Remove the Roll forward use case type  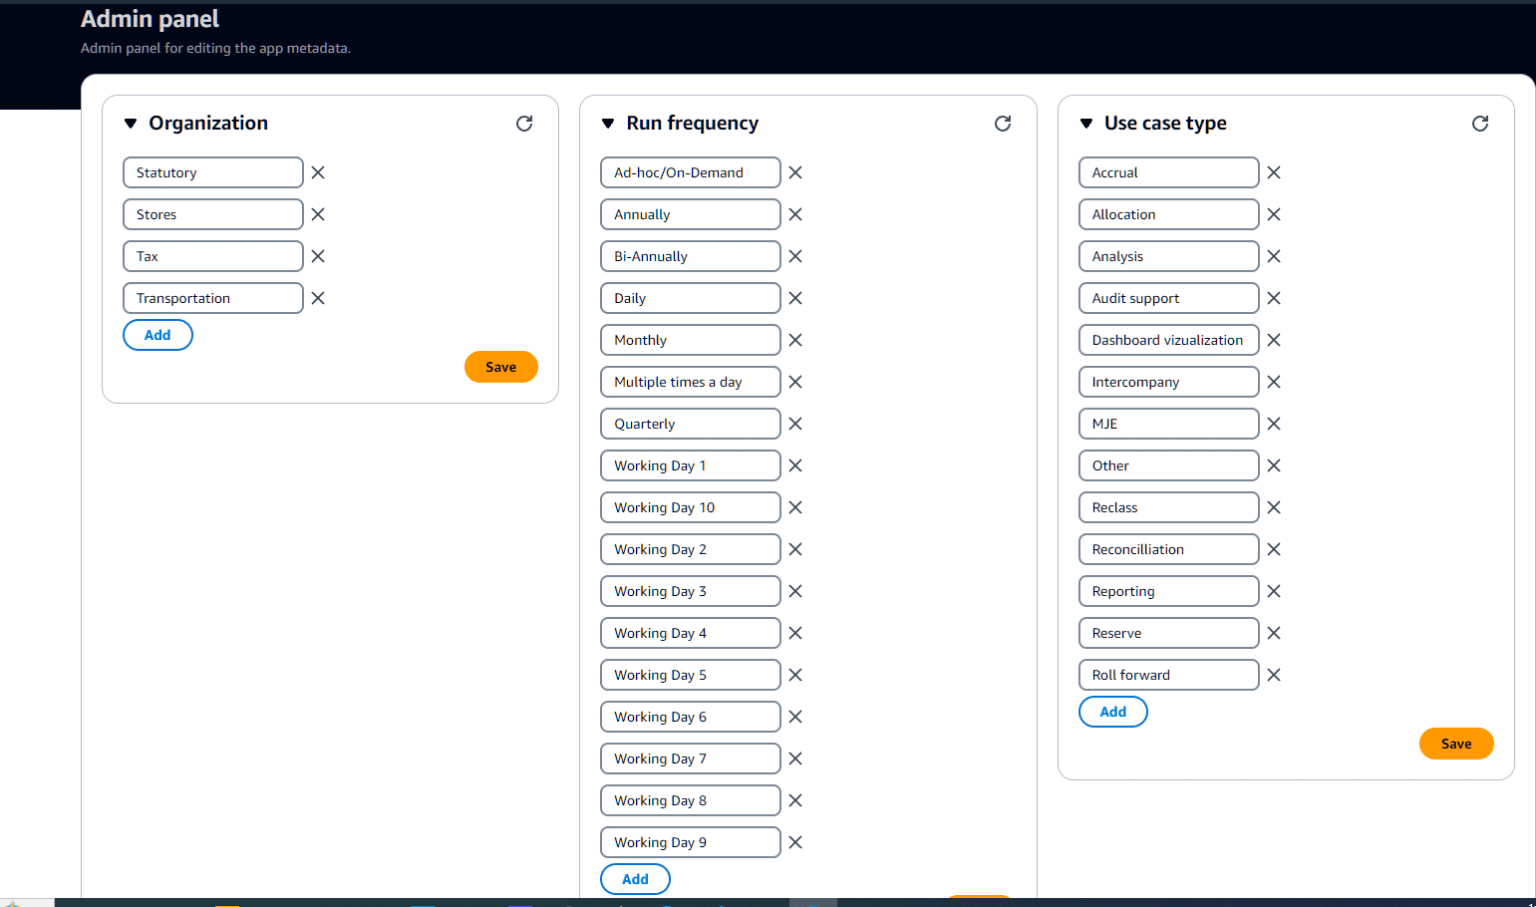(x=1273, y=674)
